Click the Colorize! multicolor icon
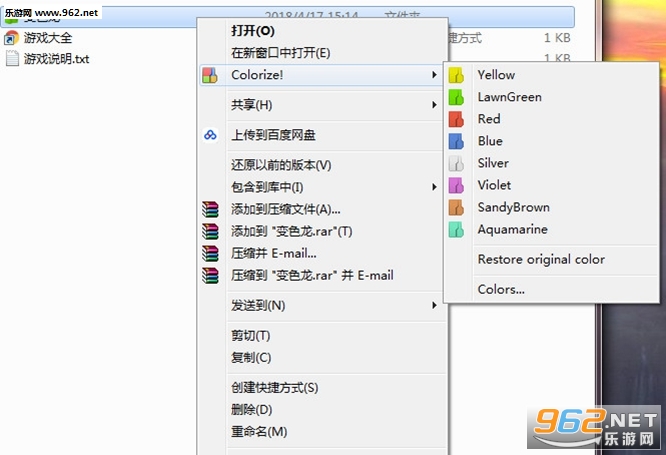 pos(210,75)
